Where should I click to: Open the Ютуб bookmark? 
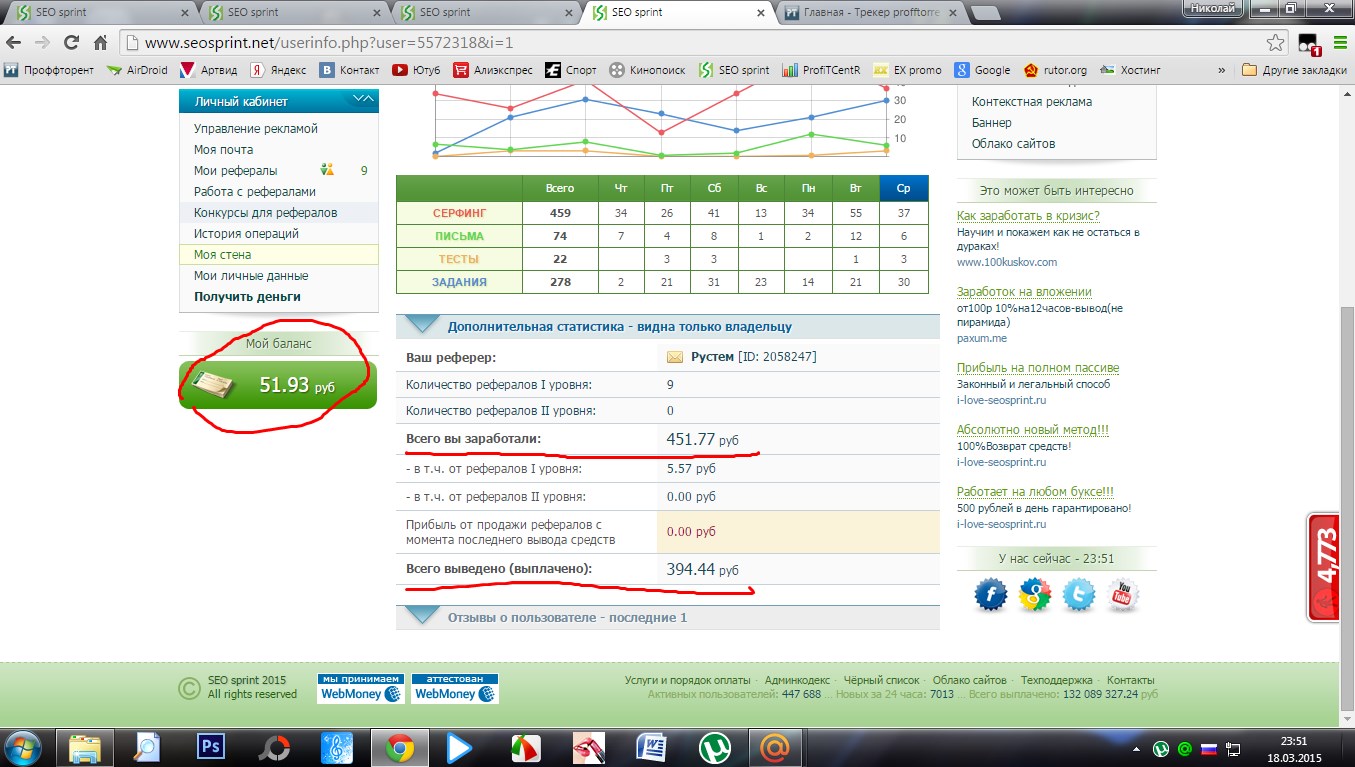(418, 70)
